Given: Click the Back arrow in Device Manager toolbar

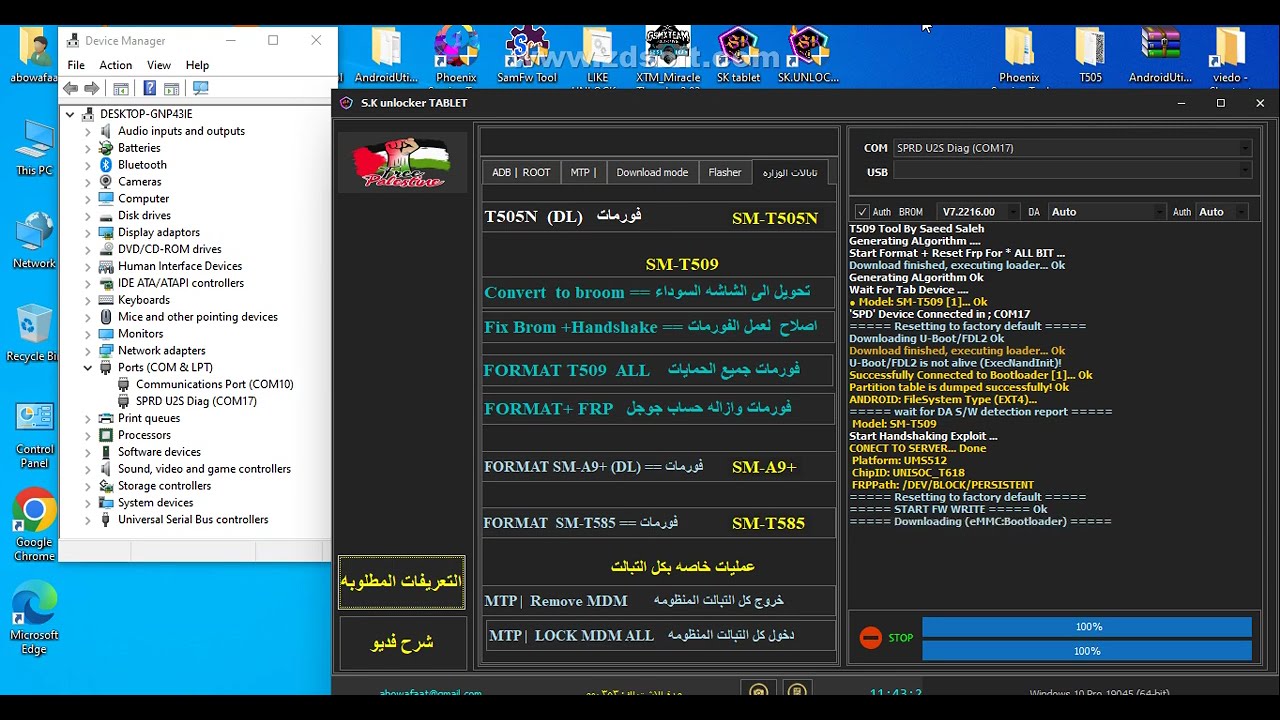Looking at the screenshot, I should [x=71, y=88].
